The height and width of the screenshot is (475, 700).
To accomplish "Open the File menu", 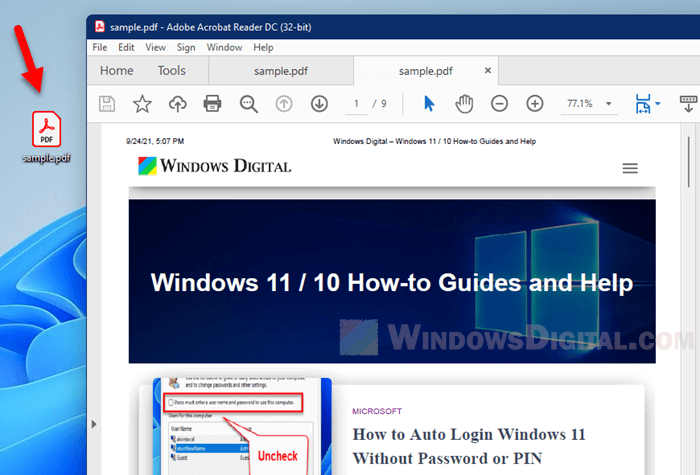I will click(x=100, y=47).
